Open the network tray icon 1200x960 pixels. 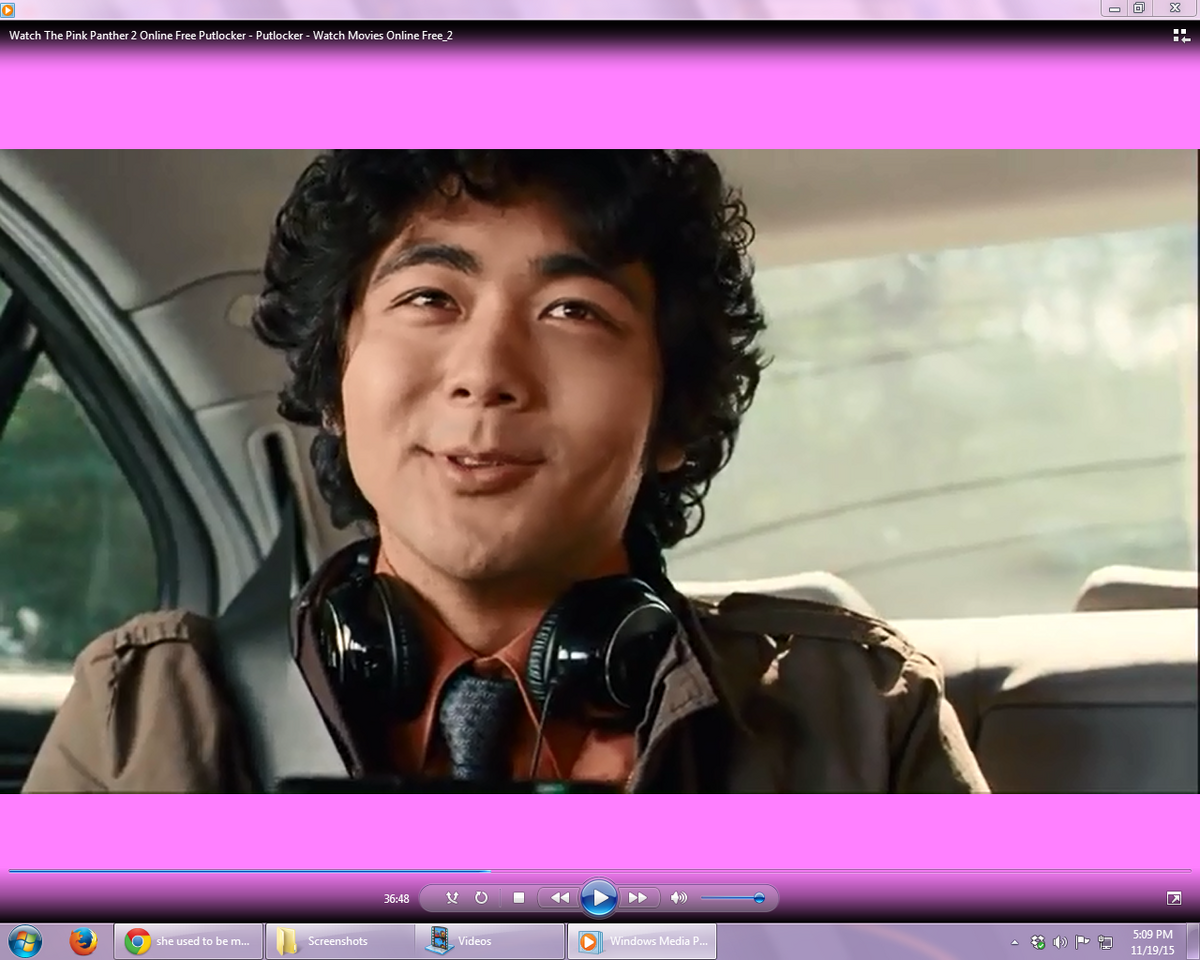pyautogui.click(x=1105, y=942)
